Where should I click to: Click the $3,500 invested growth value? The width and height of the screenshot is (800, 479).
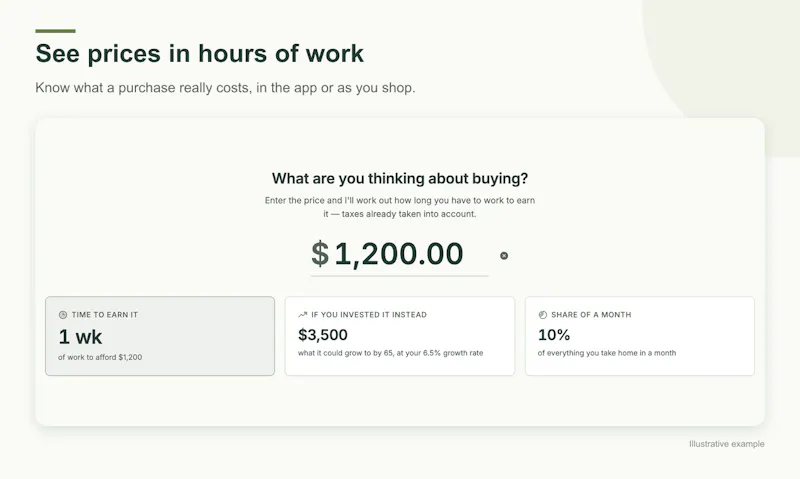(x=322, y=335)
